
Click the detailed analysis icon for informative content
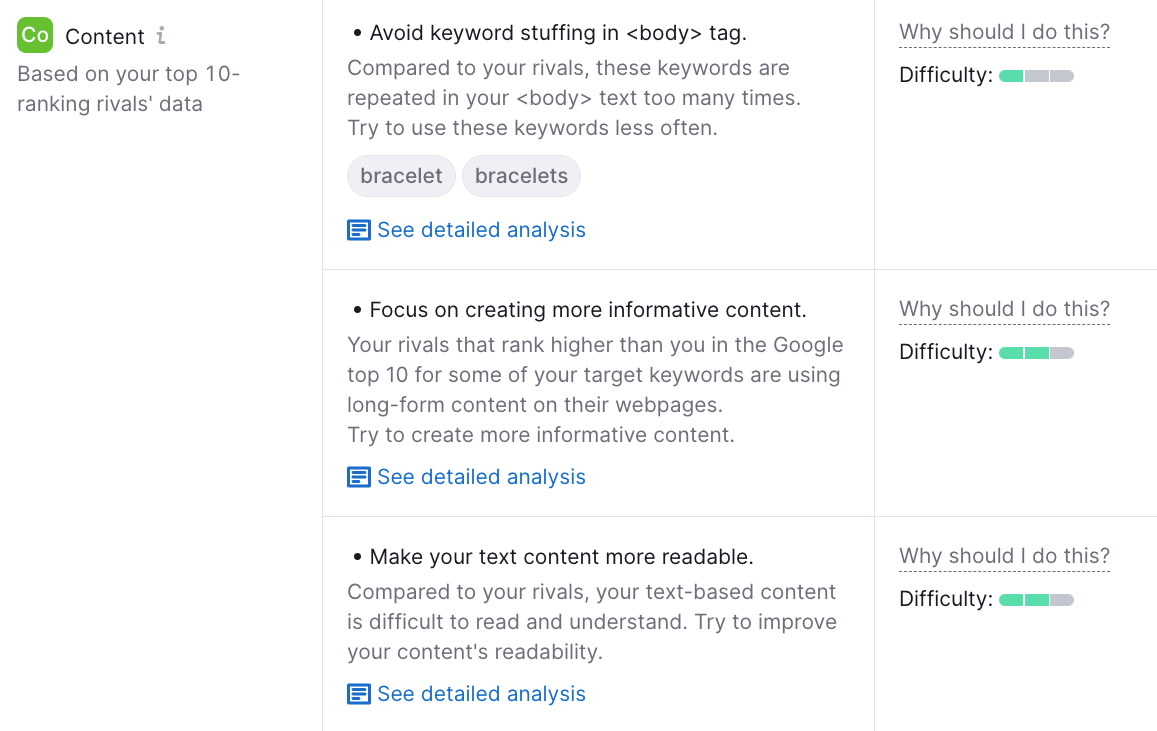(358, 476)
